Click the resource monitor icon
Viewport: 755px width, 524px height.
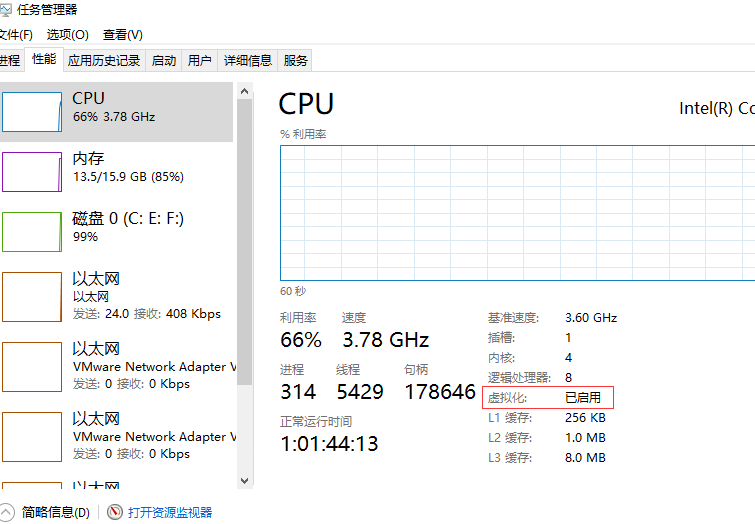point(115,512)
